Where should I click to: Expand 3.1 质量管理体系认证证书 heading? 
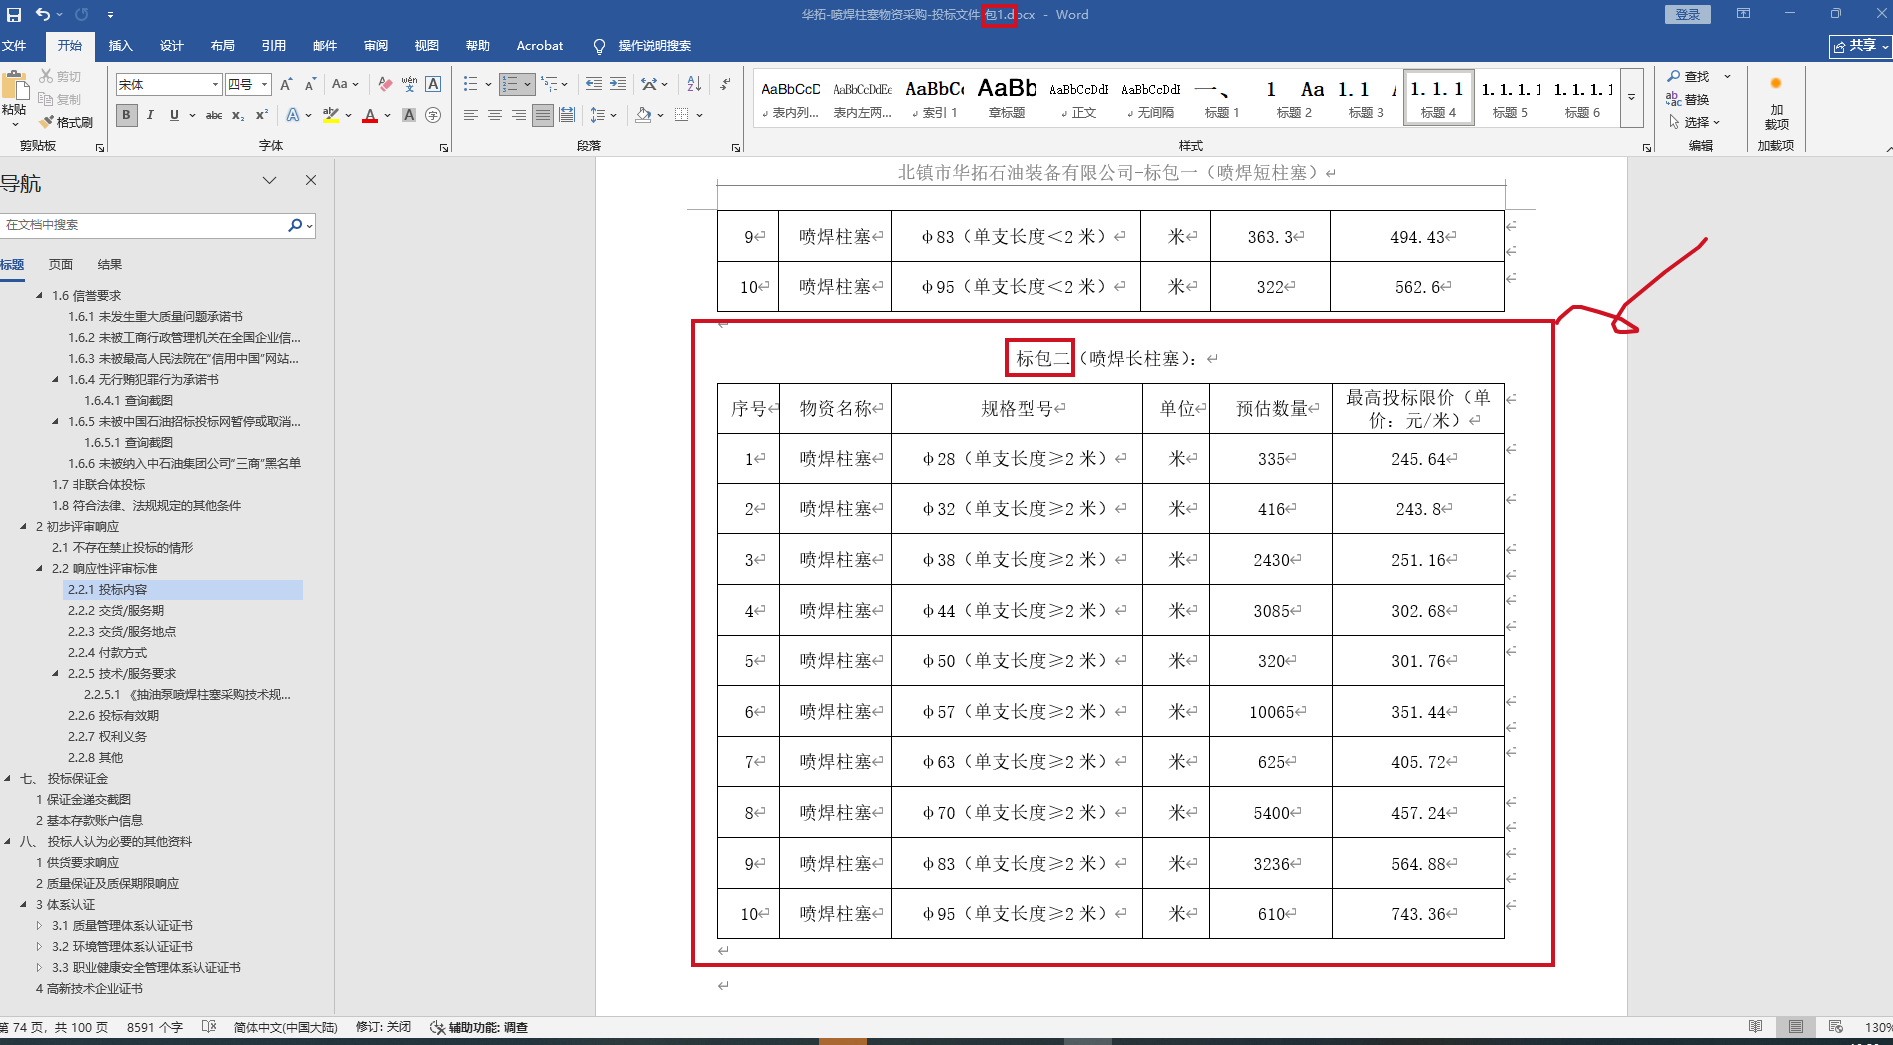click(40, 926)
